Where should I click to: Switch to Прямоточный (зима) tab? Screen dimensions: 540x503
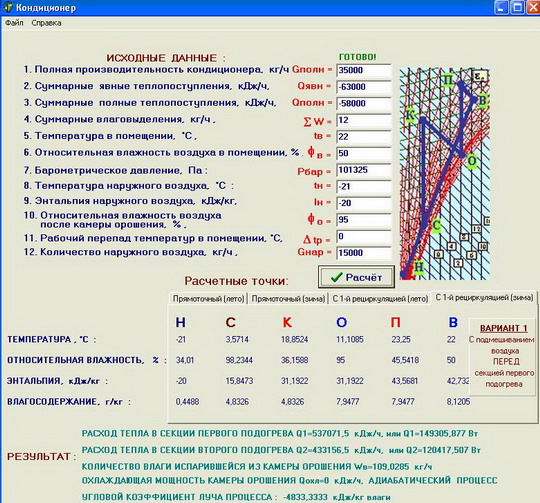coord(288,298)
